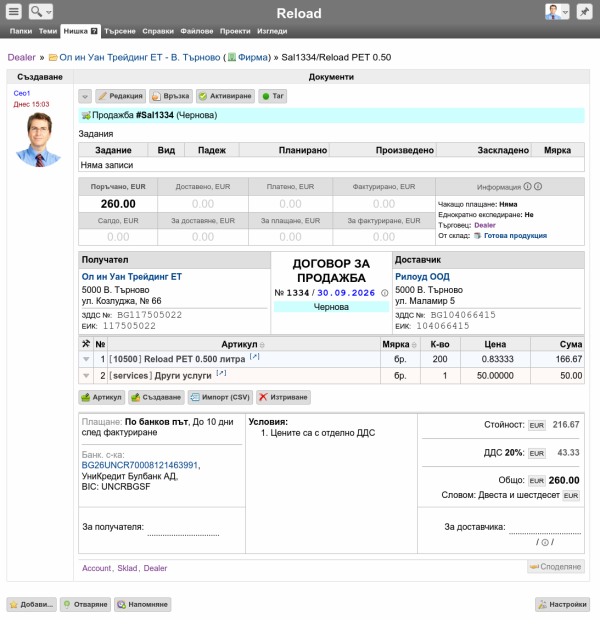Screen dimensions: 600x620
Task: Open the Справки tab
Action: pos(158,31)
